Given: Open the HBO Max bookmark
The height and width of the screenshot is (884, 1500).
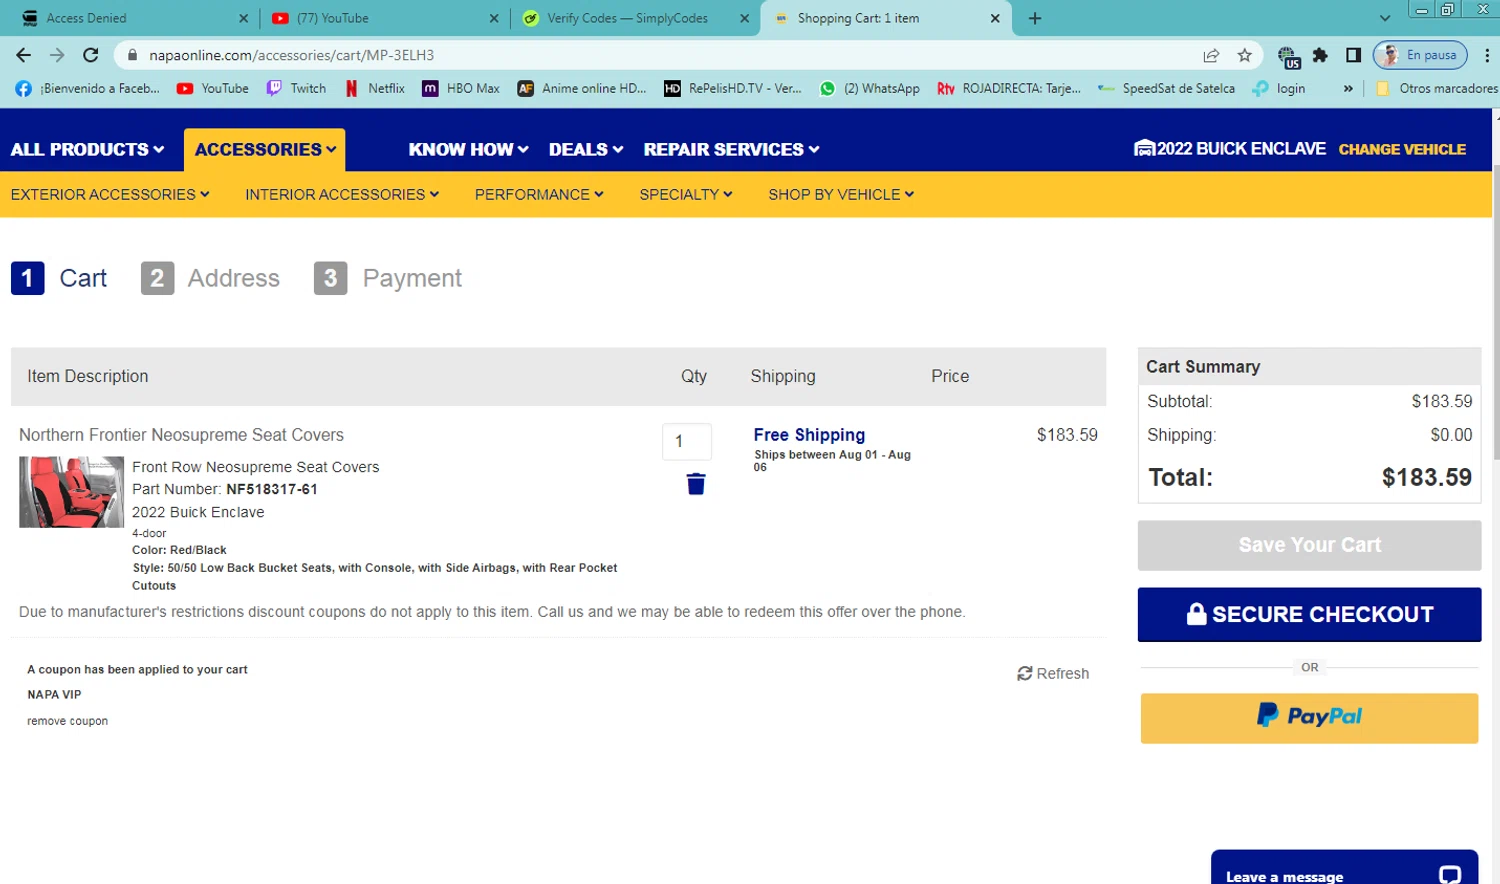Looking at the screenshot, I should pyautogui.click(x=460, y=88).
